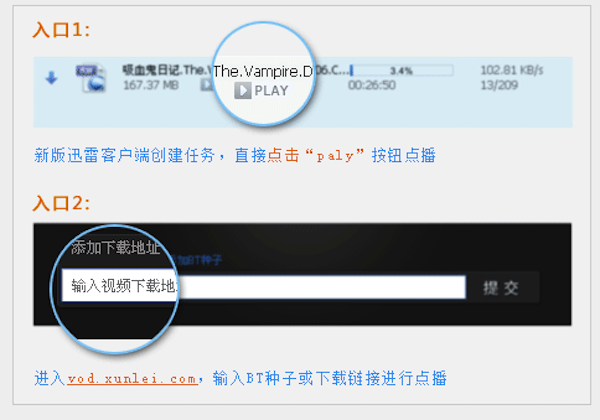
Task: Click the orange 点击 "paly" text
Action: (315, 155)
